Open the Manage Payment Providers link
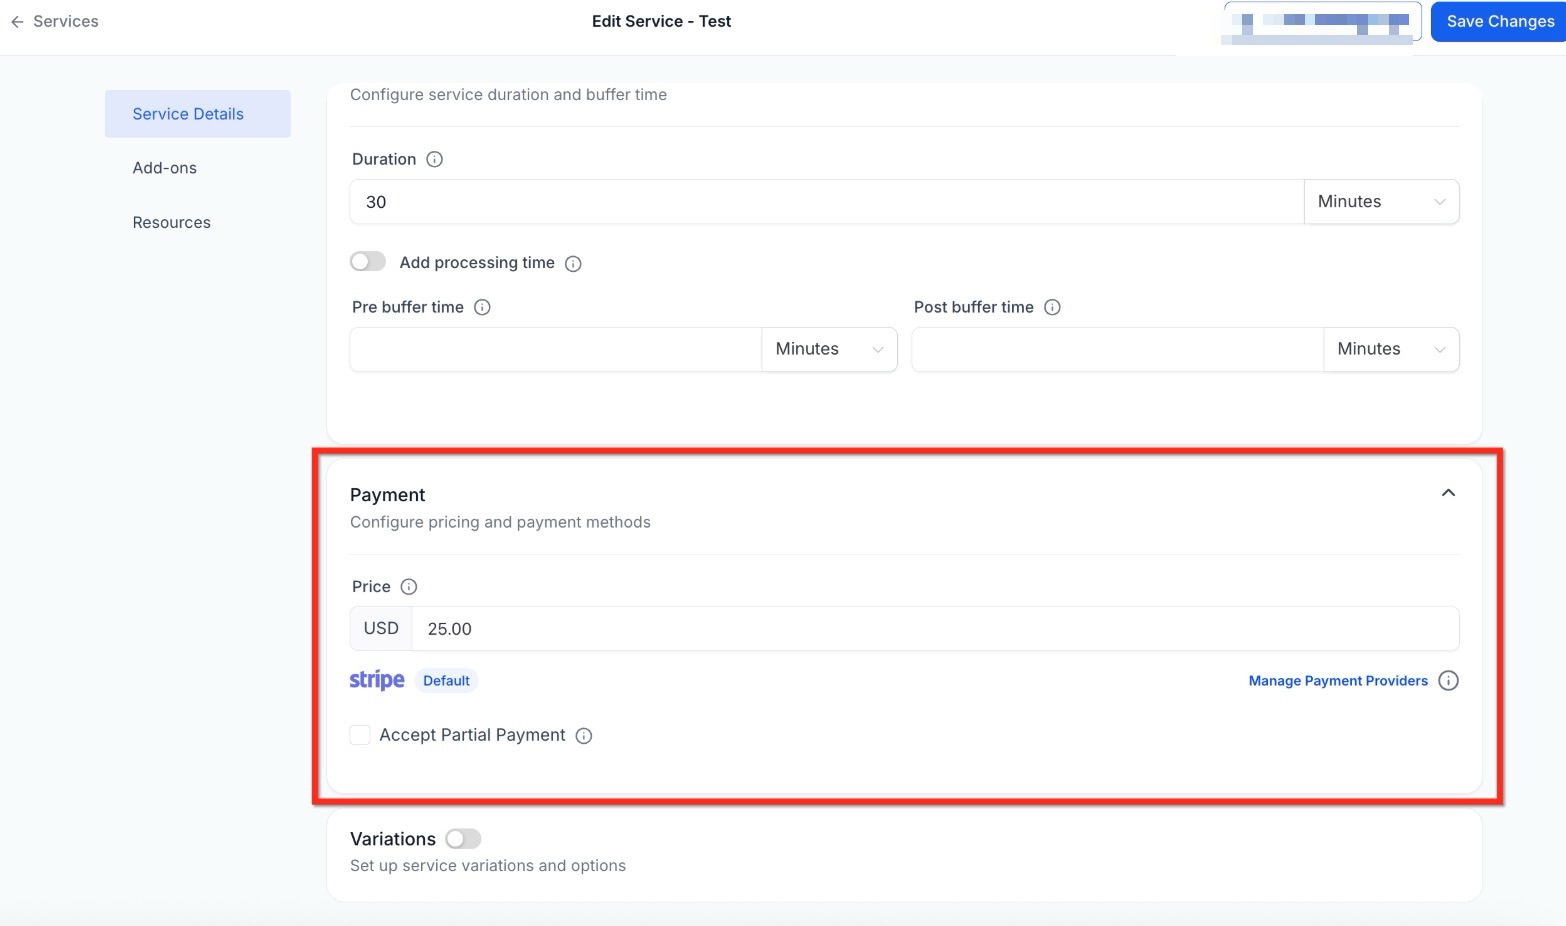 click(x=1337, y=681)
